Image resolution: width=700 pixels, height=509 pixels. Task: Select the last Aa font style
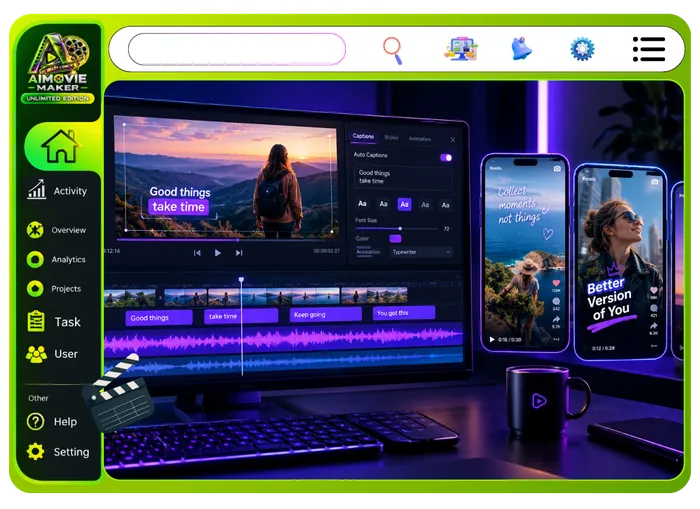pyautogui.click(x=445, y=205)
